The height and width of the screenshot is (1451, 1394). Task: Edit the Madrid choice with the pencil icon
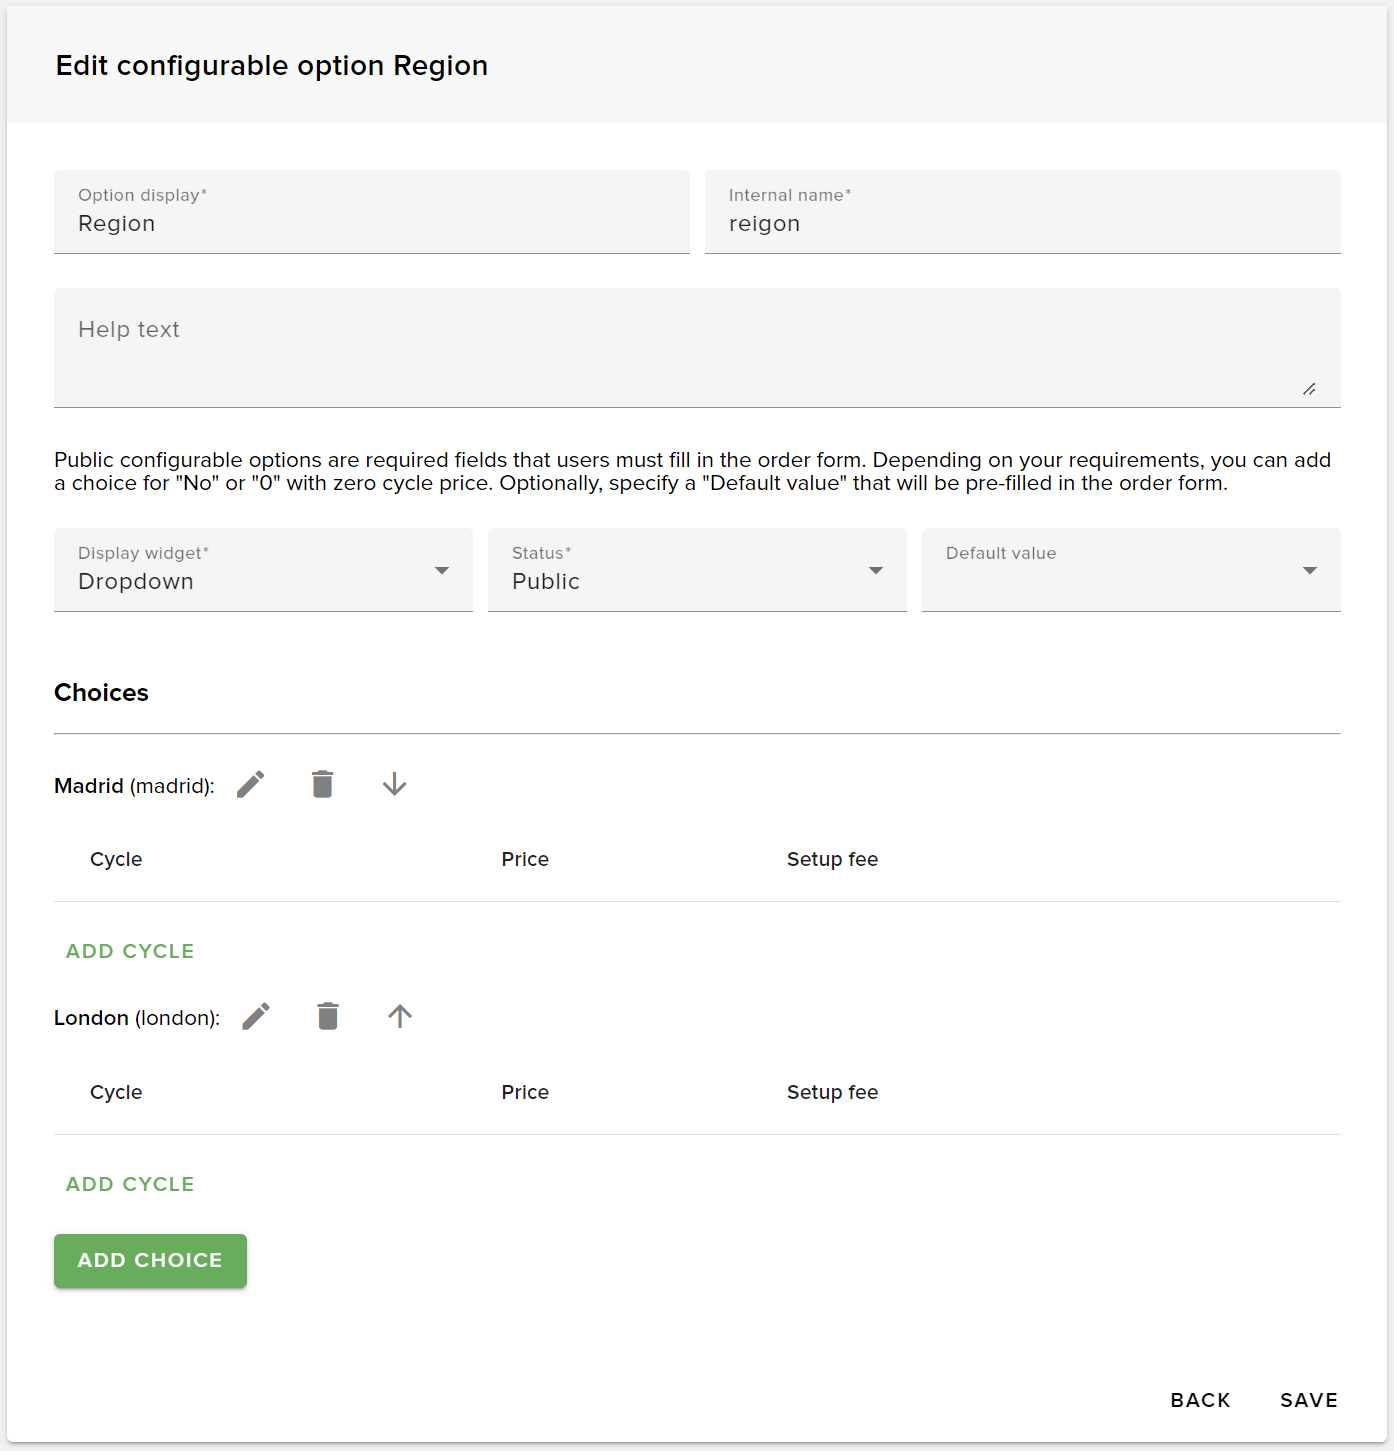(250, 784)
